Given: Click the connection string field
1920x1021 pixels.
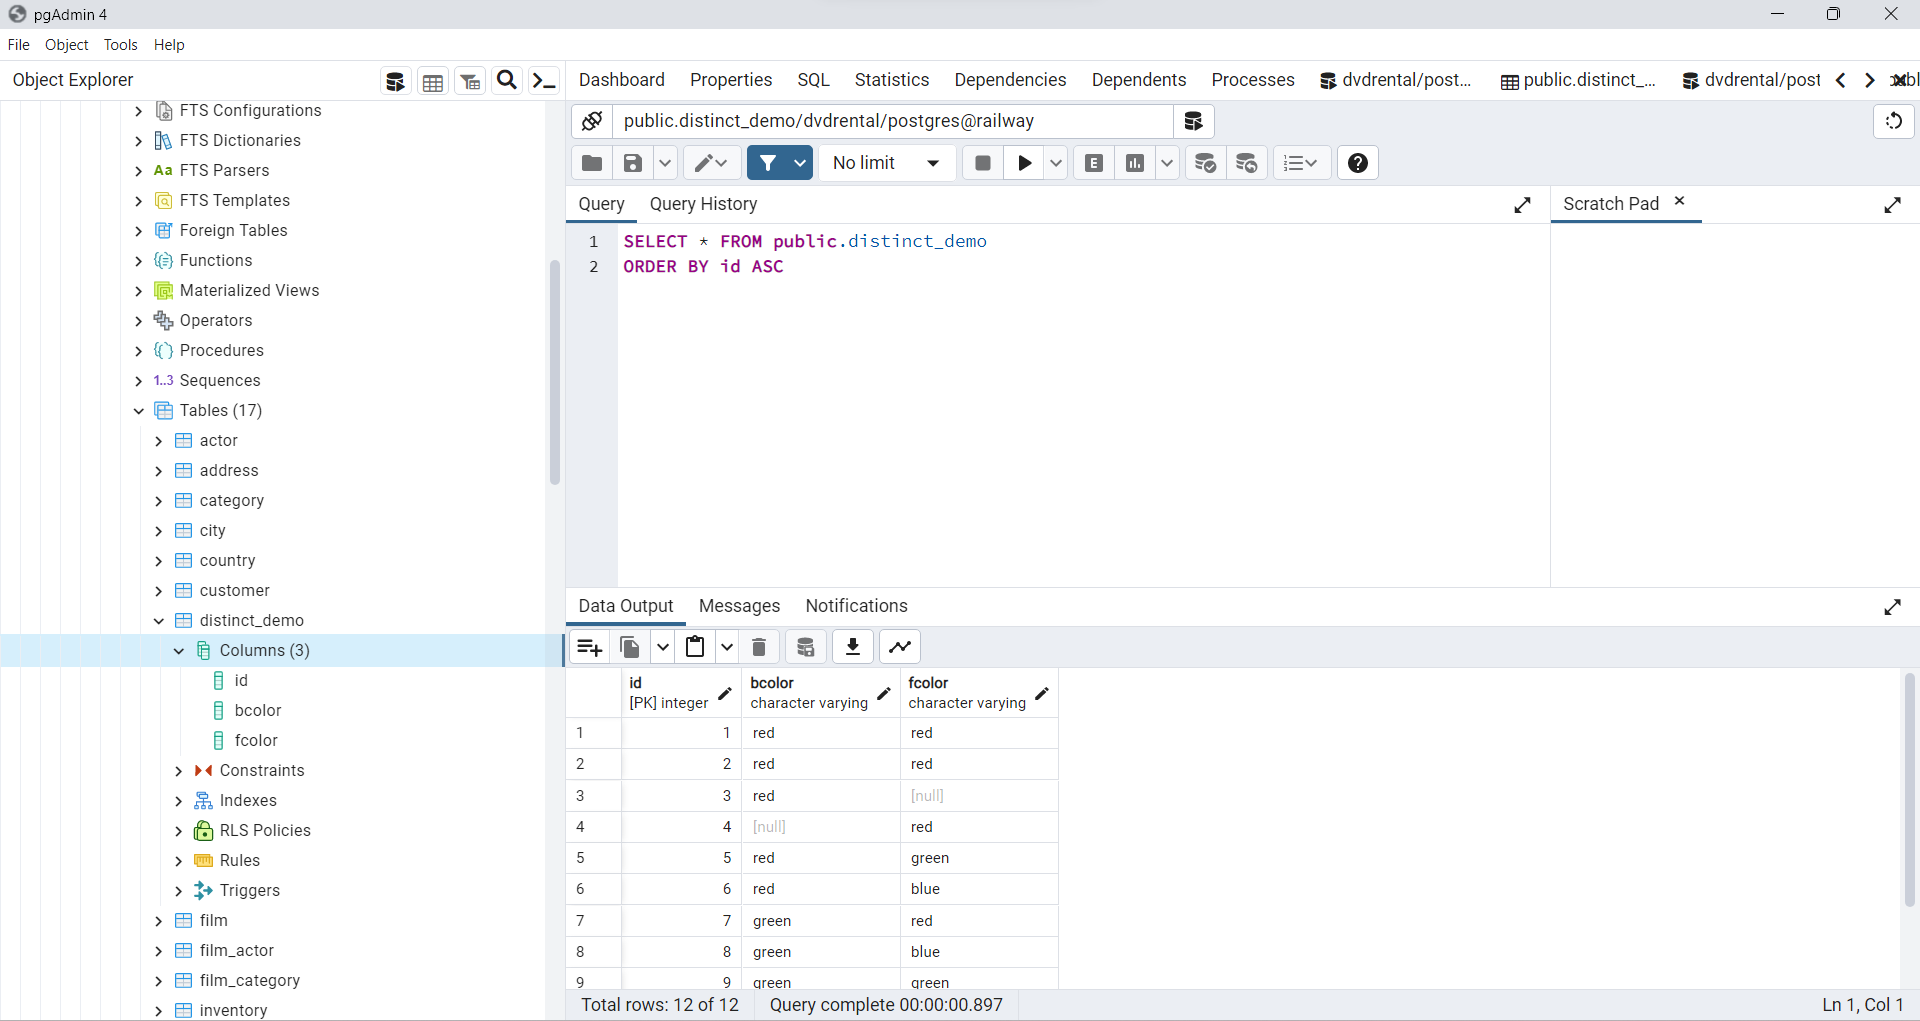Looking at the screenshot, I should (x=893, y=121).
